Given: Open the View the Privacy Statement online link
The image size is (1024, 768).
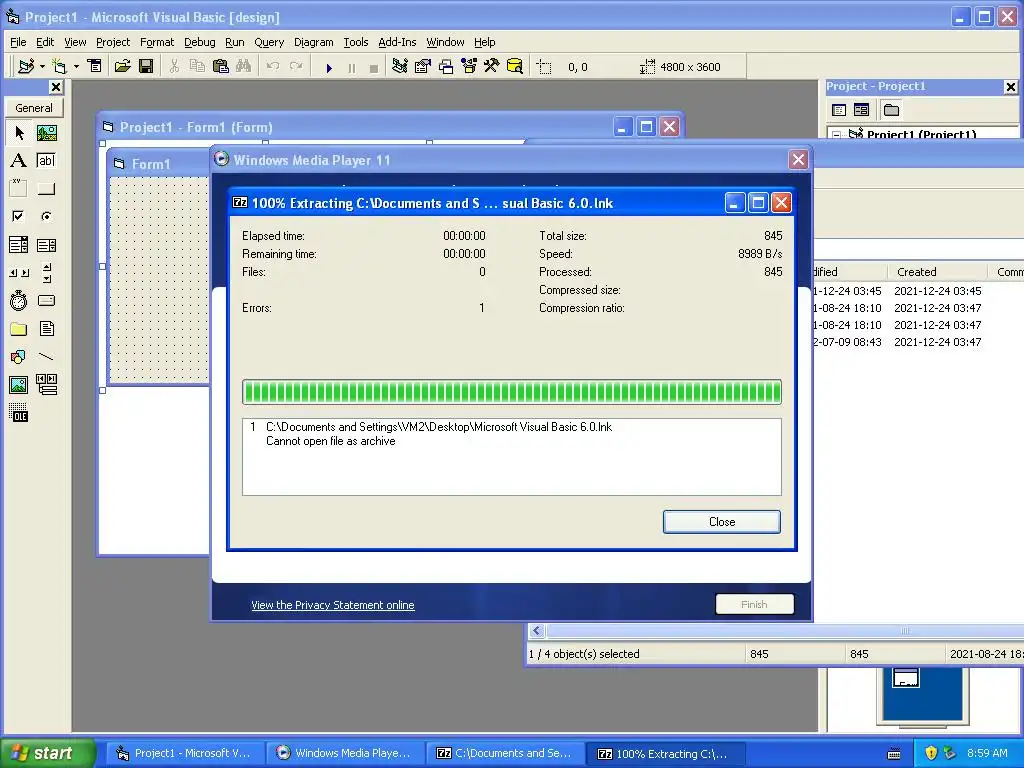Looking at the screenshot, I should pos(332,605).
